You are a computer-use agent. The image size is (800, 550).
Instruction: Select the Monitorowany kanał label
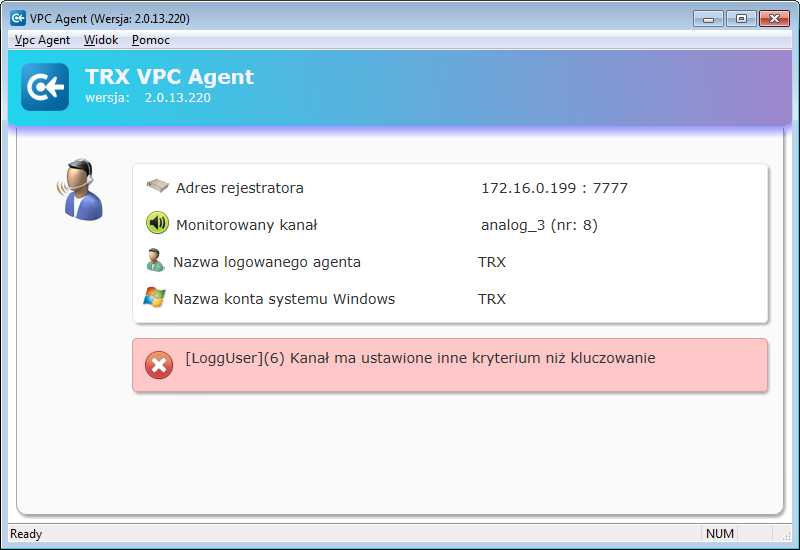(x=246, y=225)
